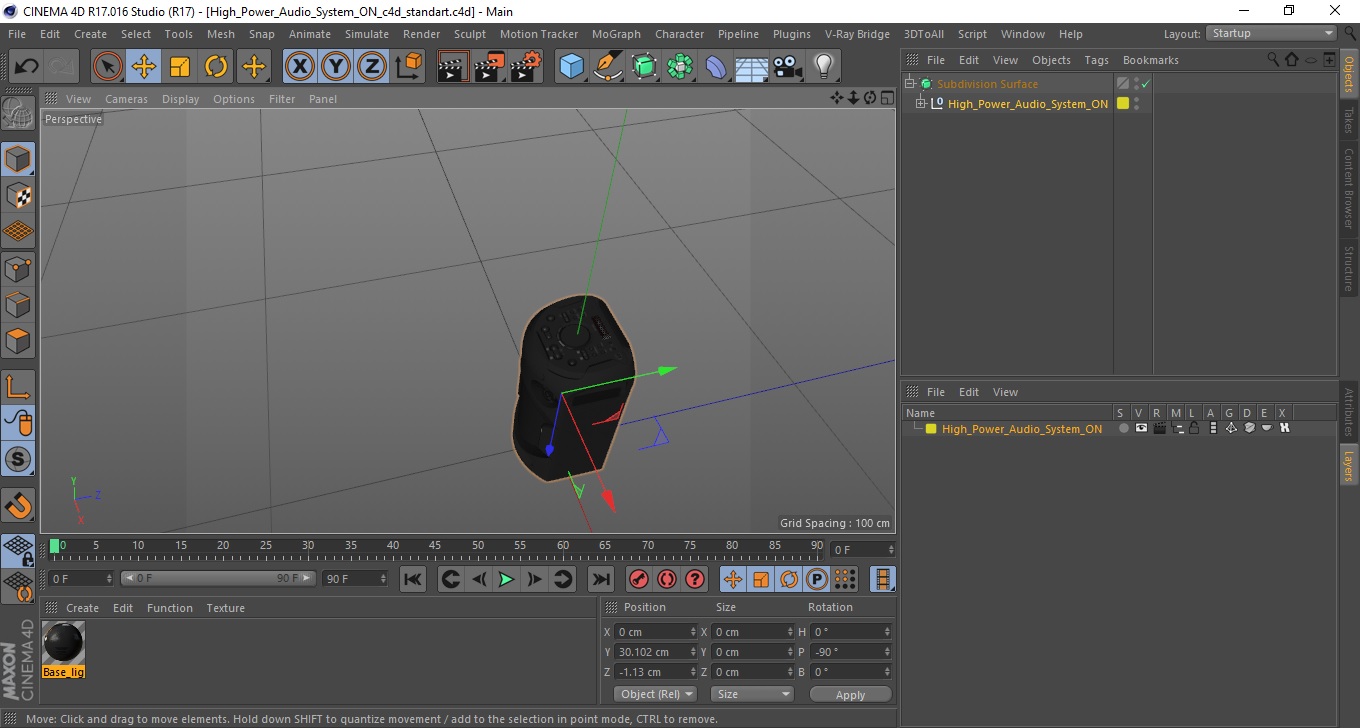Go to start of animation
The width and height of the screenshot is (1360, 728).
tap(413, 579)
